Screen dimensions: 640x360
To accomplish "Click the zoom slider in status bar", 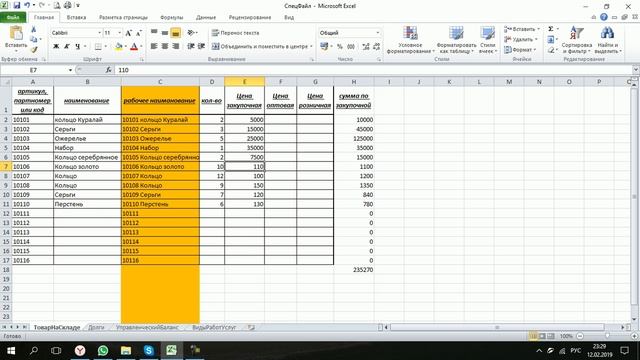I will 607,336.
